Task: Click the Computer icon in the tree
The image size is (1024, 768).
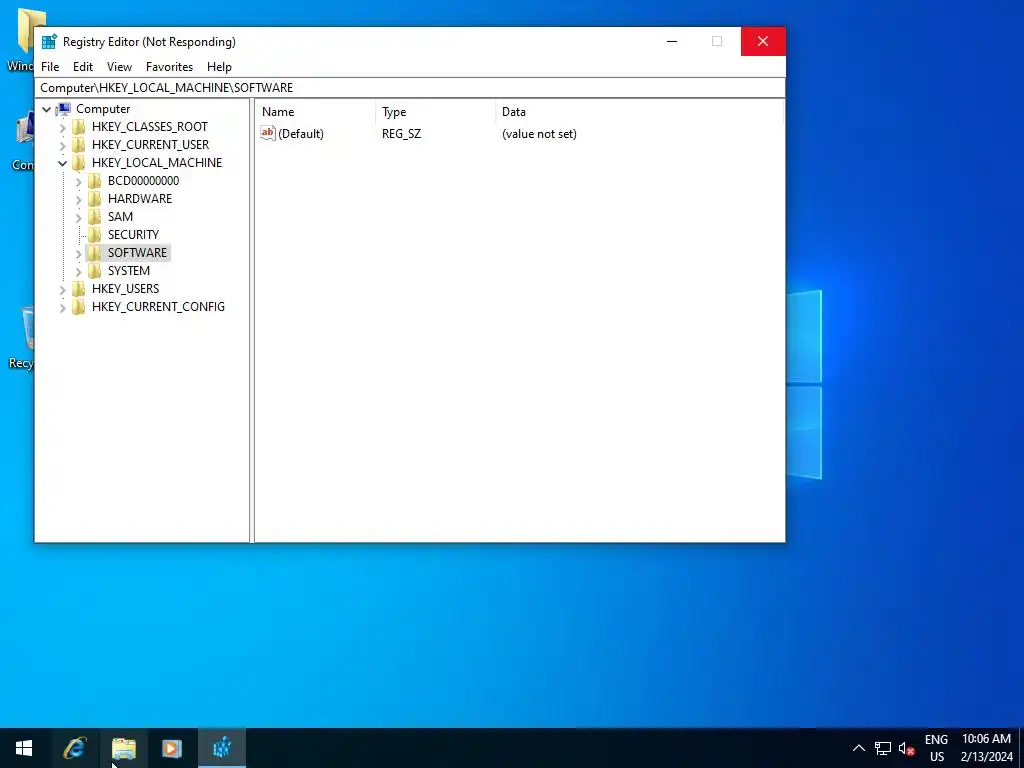Action: pos(63,109)
